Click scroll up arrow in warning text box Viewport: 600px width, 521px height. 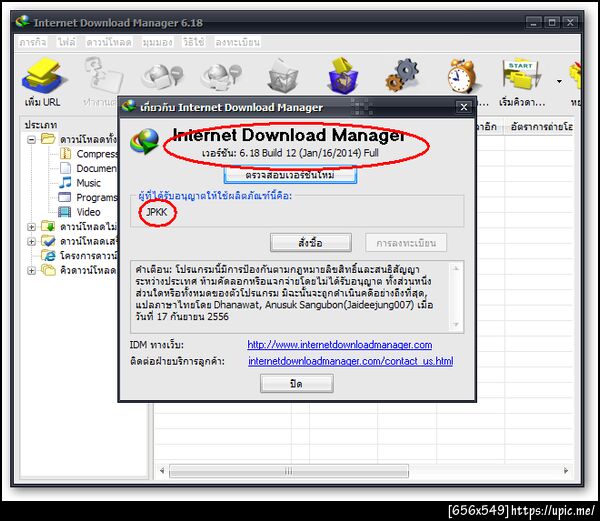coord(456,269)
